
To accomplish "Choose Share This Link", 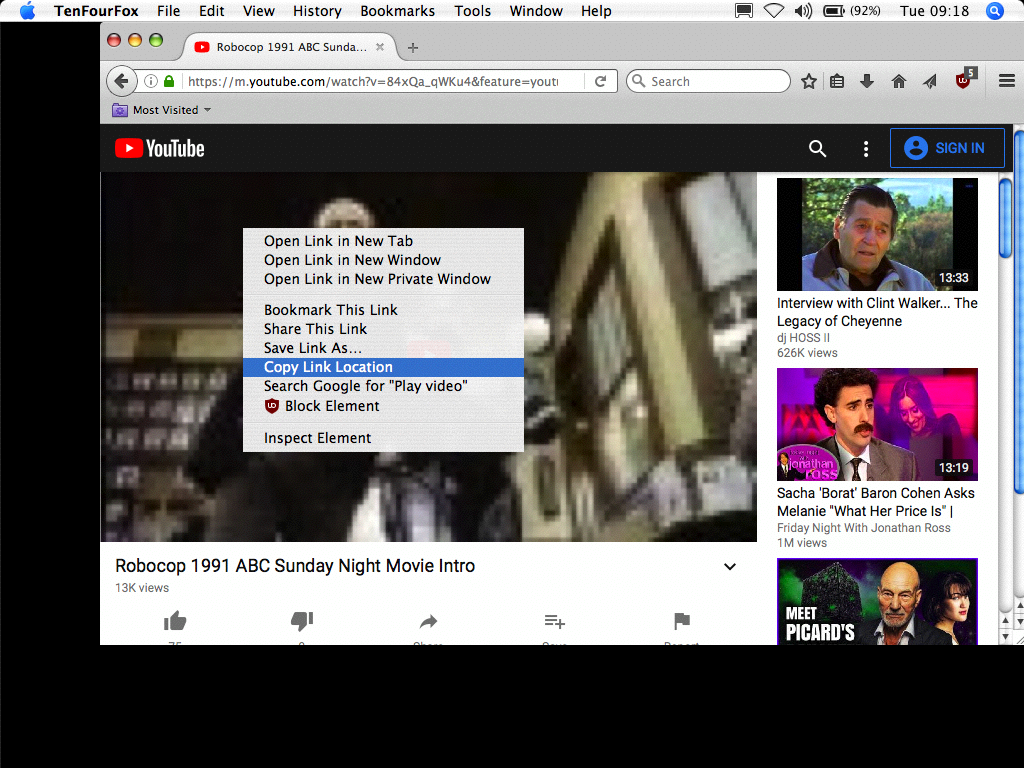I will (383, 329).
